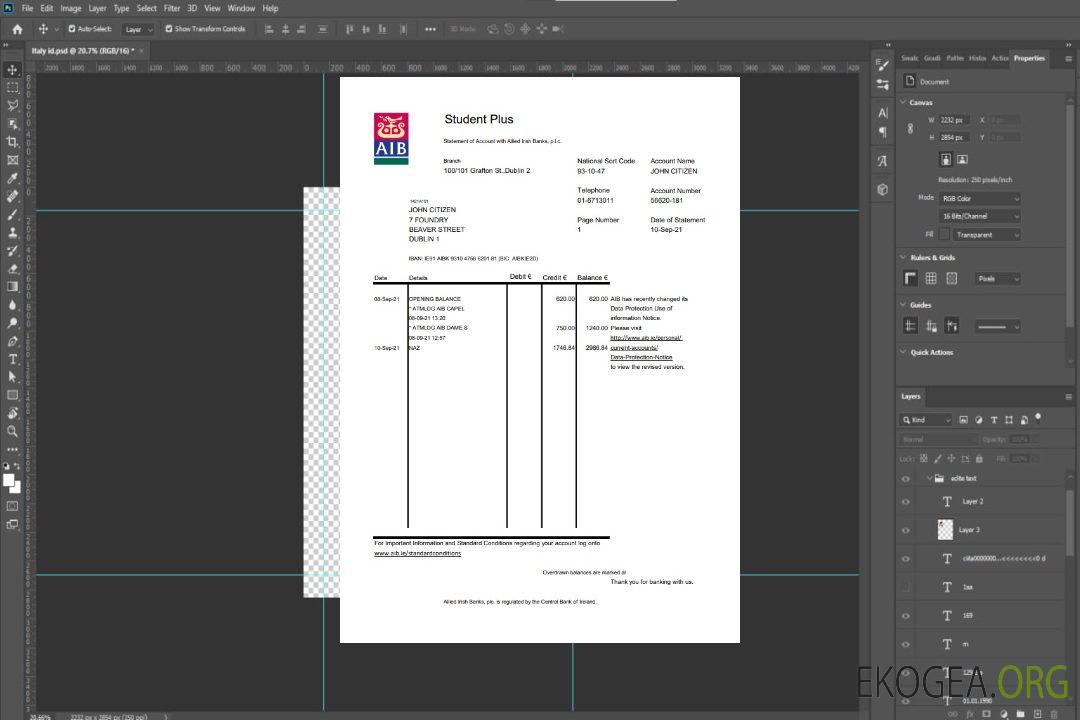Toggle layer filtering on/off switch
The height and width of the screenshot is (720, 1080).
1038,418
